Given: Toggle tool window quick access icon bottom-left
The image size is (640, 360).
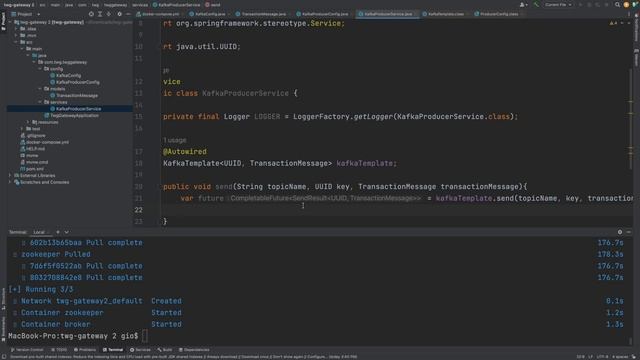Looking at the screenshot, I should coord(4,356).
